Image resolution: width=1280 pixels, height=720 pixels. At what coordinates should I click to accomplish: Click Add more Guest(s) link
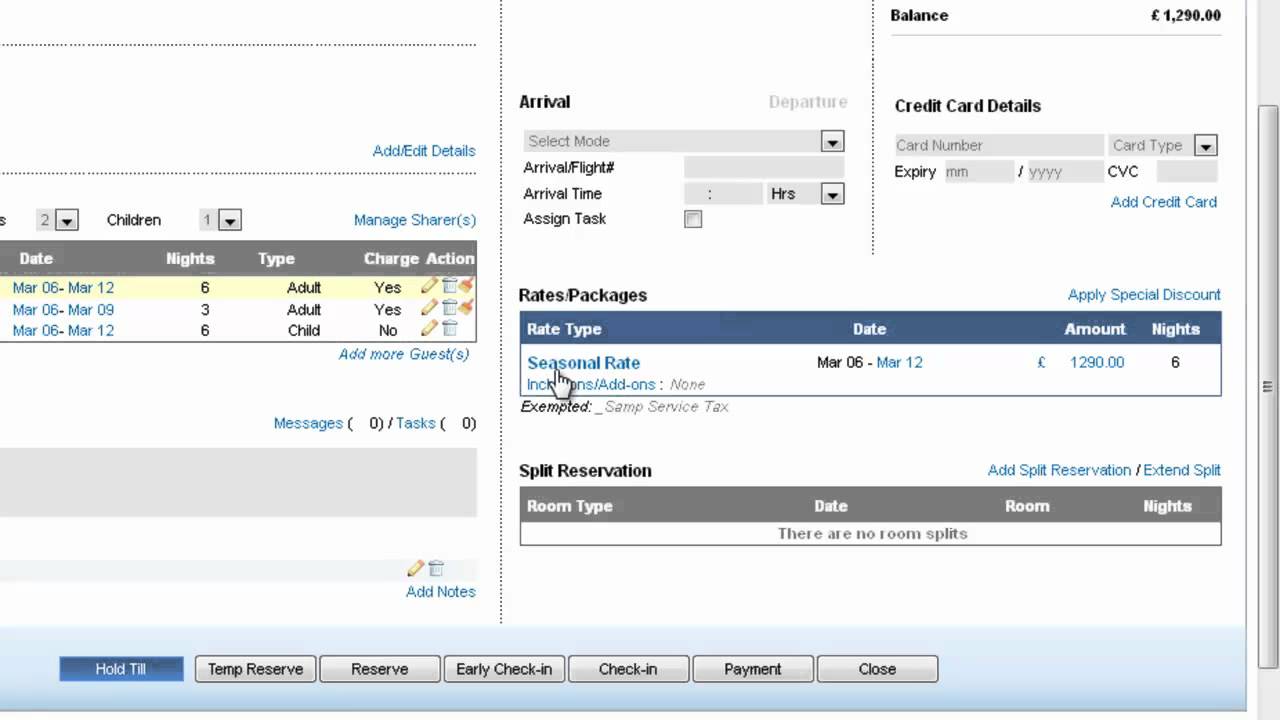[x=404, y=354]
